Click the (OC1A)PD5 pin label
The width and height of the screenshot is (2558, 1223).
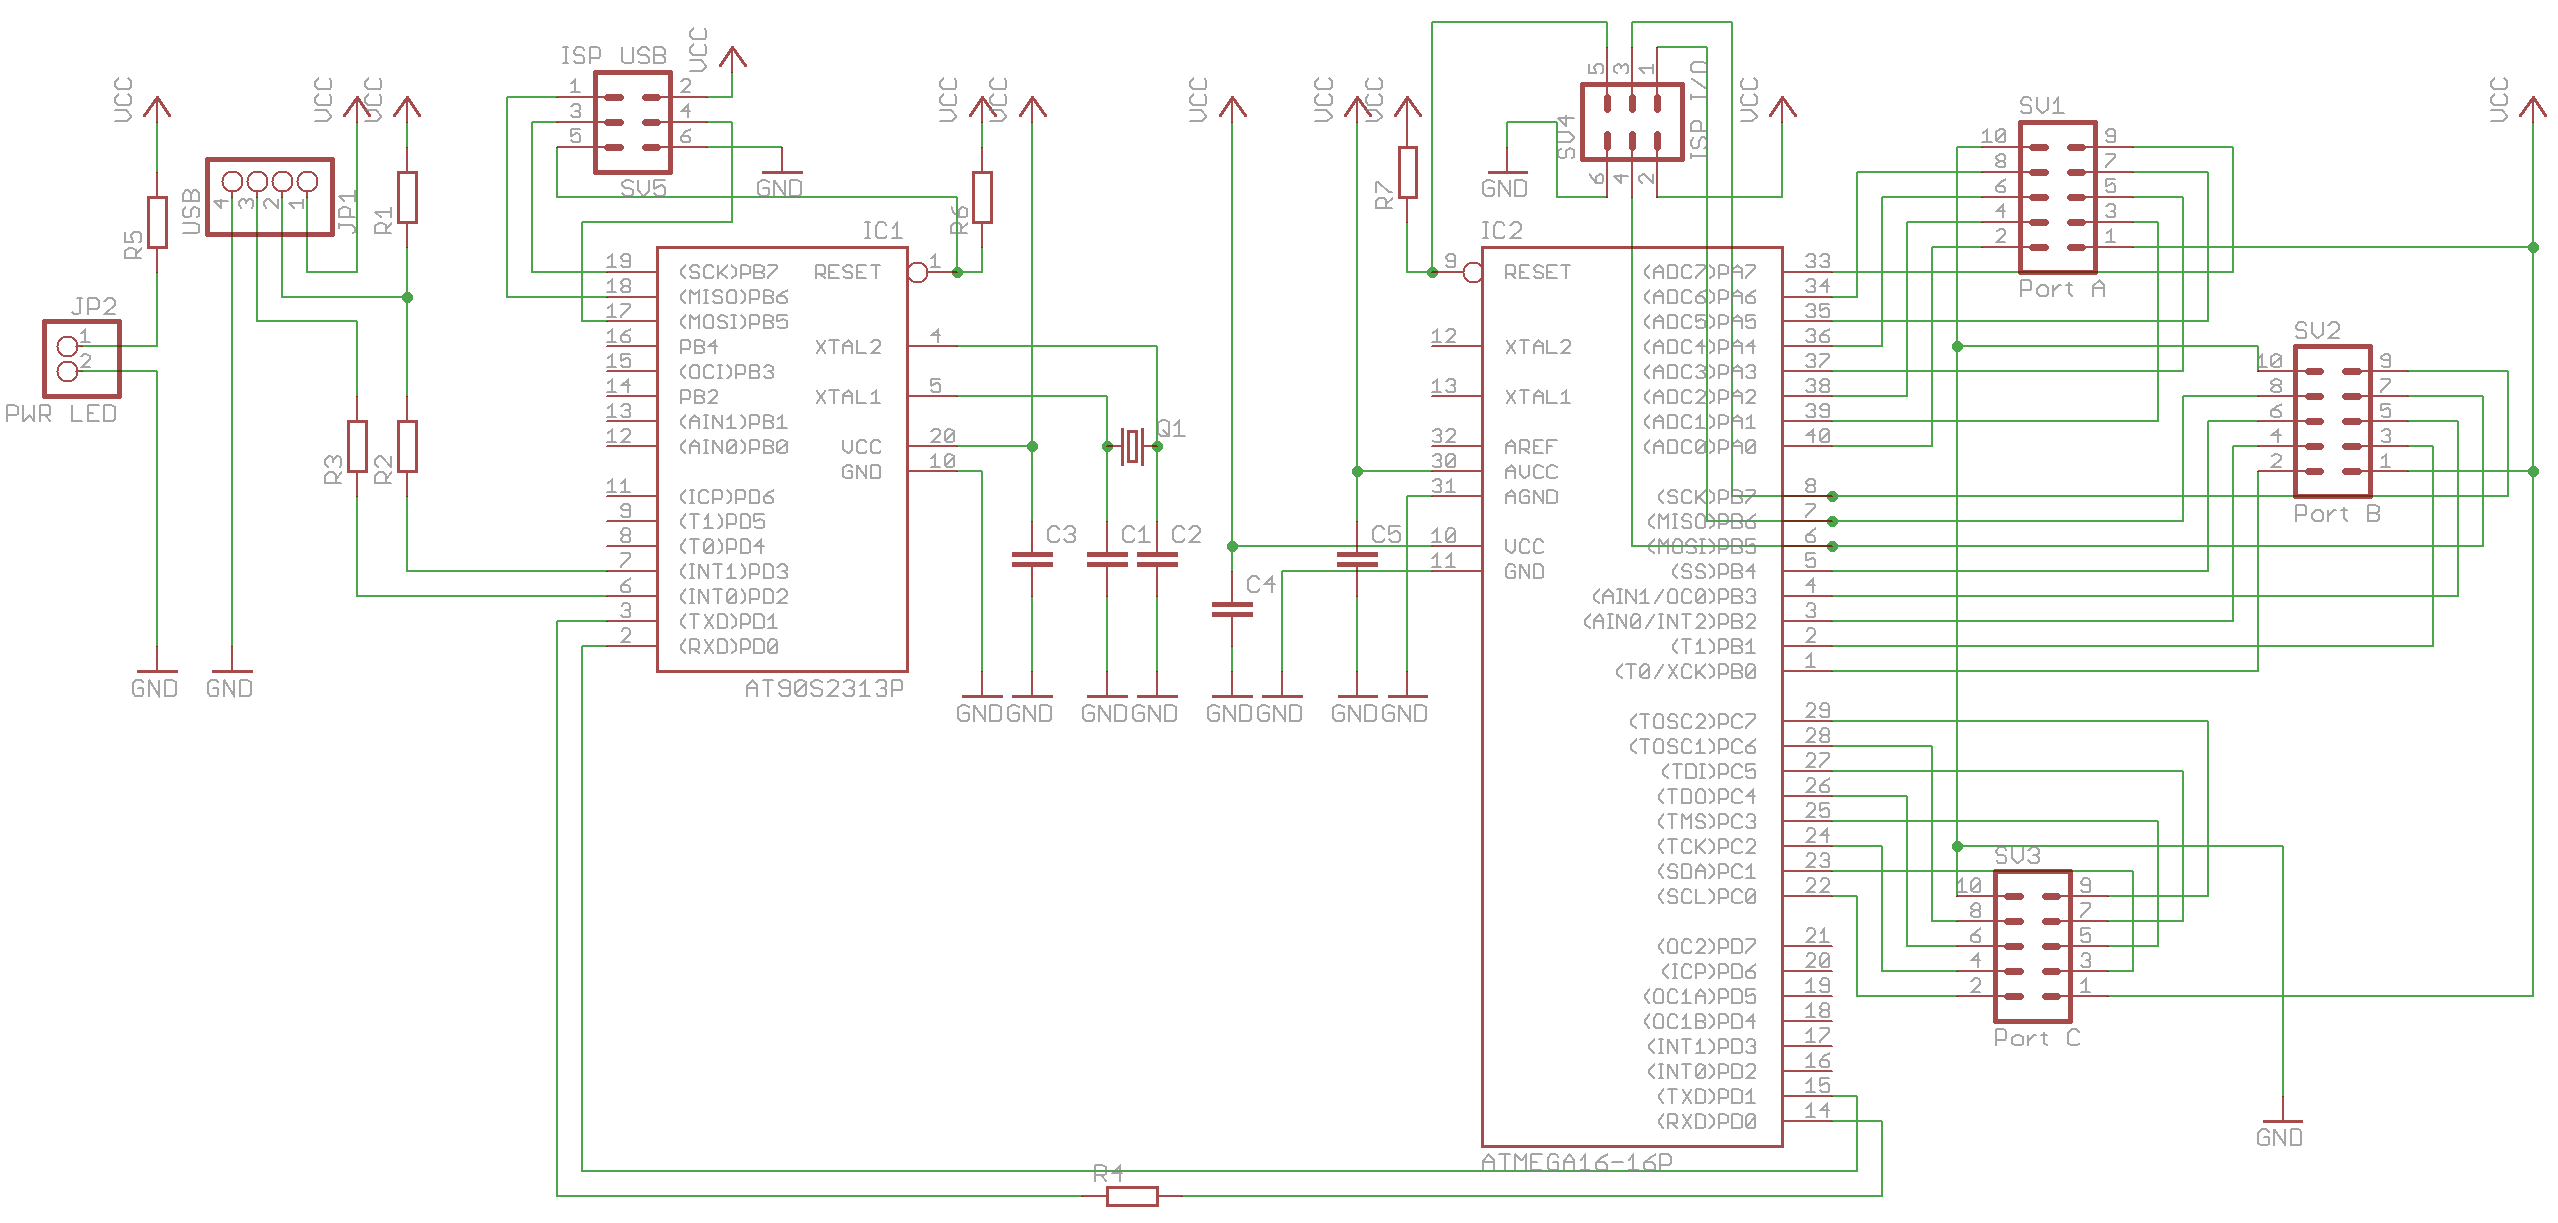tap(1700, 997)
